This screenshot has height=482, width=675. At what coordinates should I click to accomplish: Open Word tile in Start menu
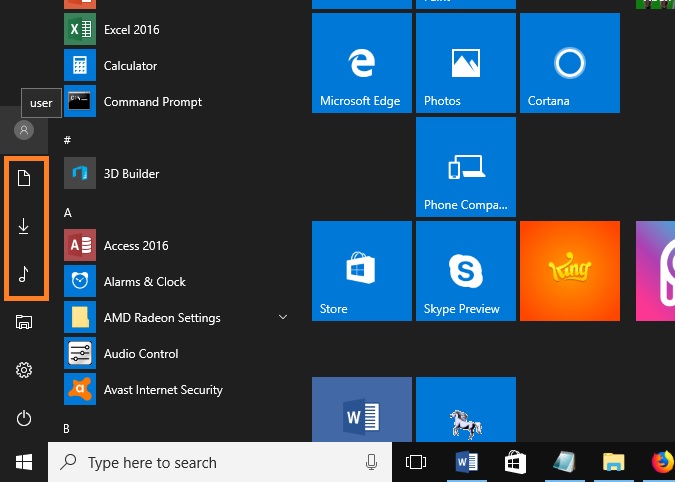pos(362,409)
